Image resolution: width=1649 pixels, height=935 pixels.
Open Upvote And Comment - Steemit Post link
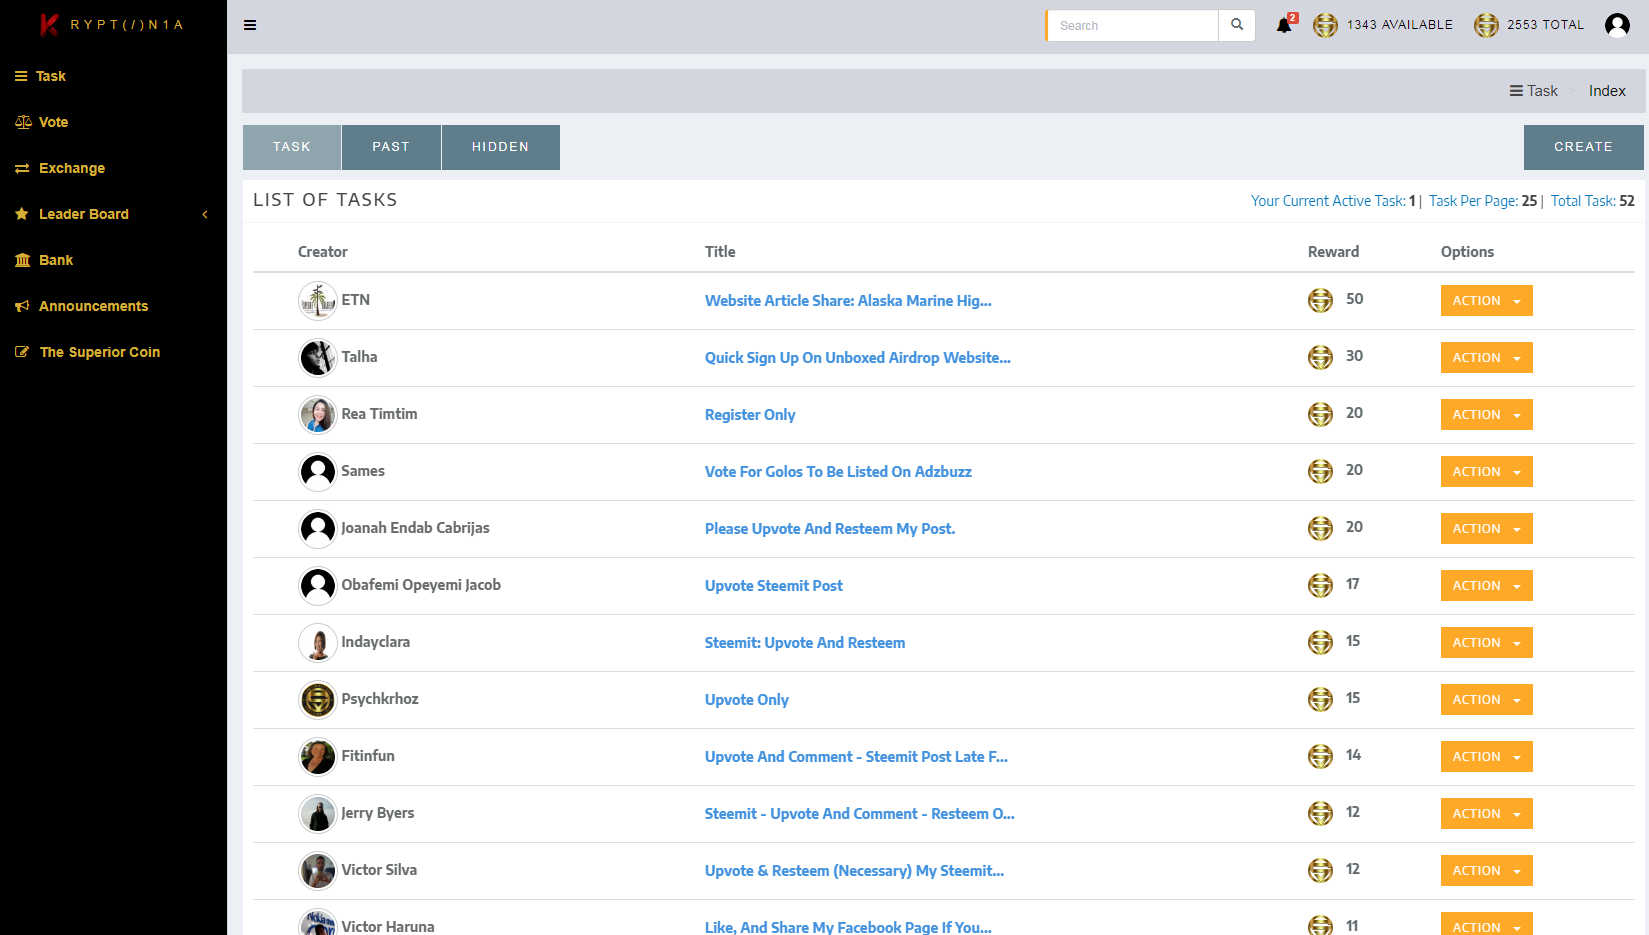tap(856, 757)
